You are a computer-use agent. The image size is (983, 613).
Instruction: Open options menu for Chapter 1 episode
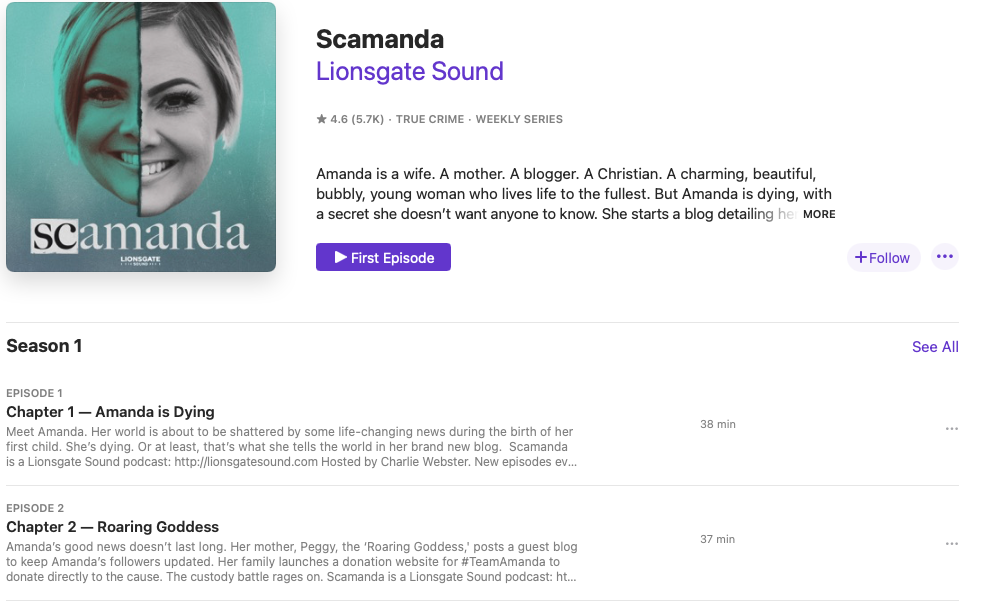coord(951,429)
